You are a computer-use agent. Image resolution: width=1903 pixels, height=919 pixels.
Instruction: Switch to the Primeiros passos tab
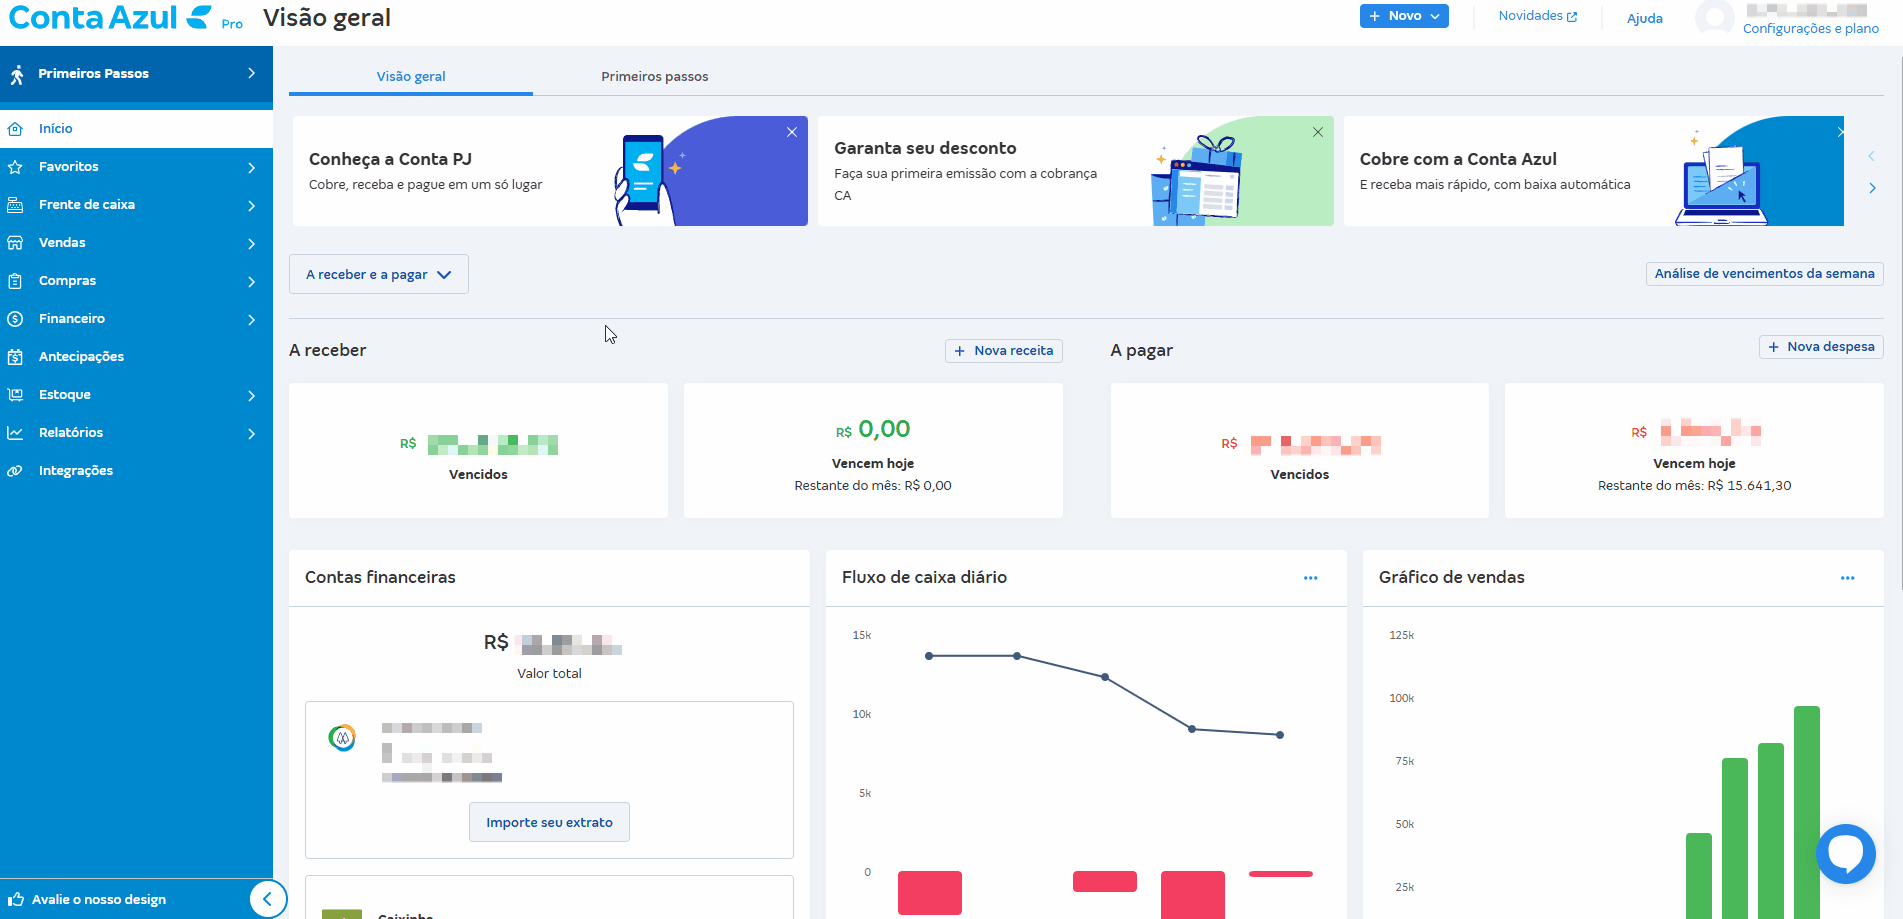pos(655,76)
